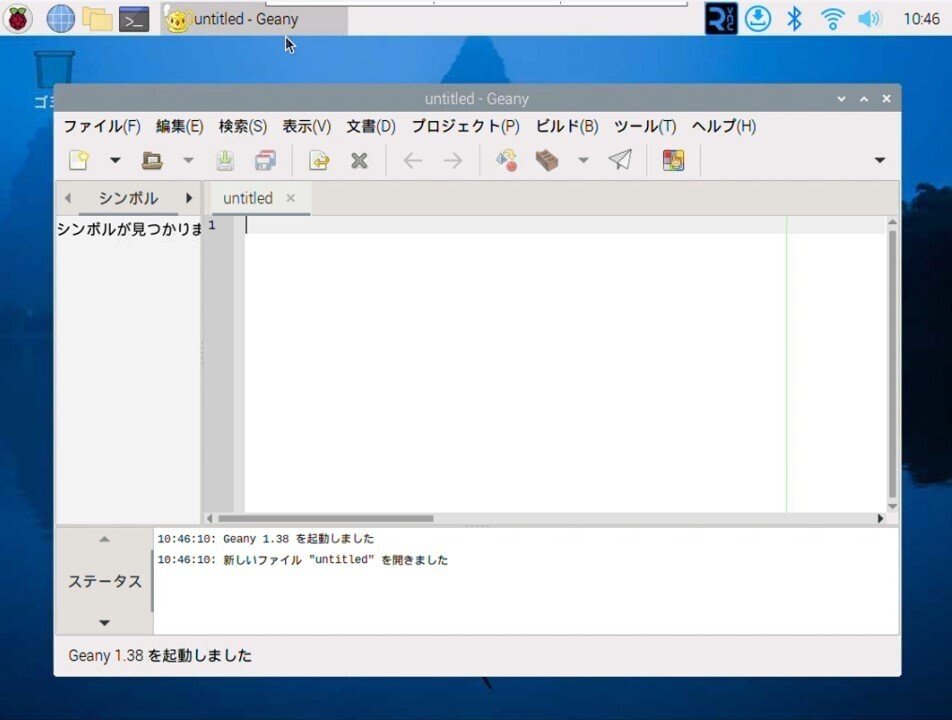Open the 検索(S) menu
The width and height of the screenshot is (952, 720).
[243, 126]
